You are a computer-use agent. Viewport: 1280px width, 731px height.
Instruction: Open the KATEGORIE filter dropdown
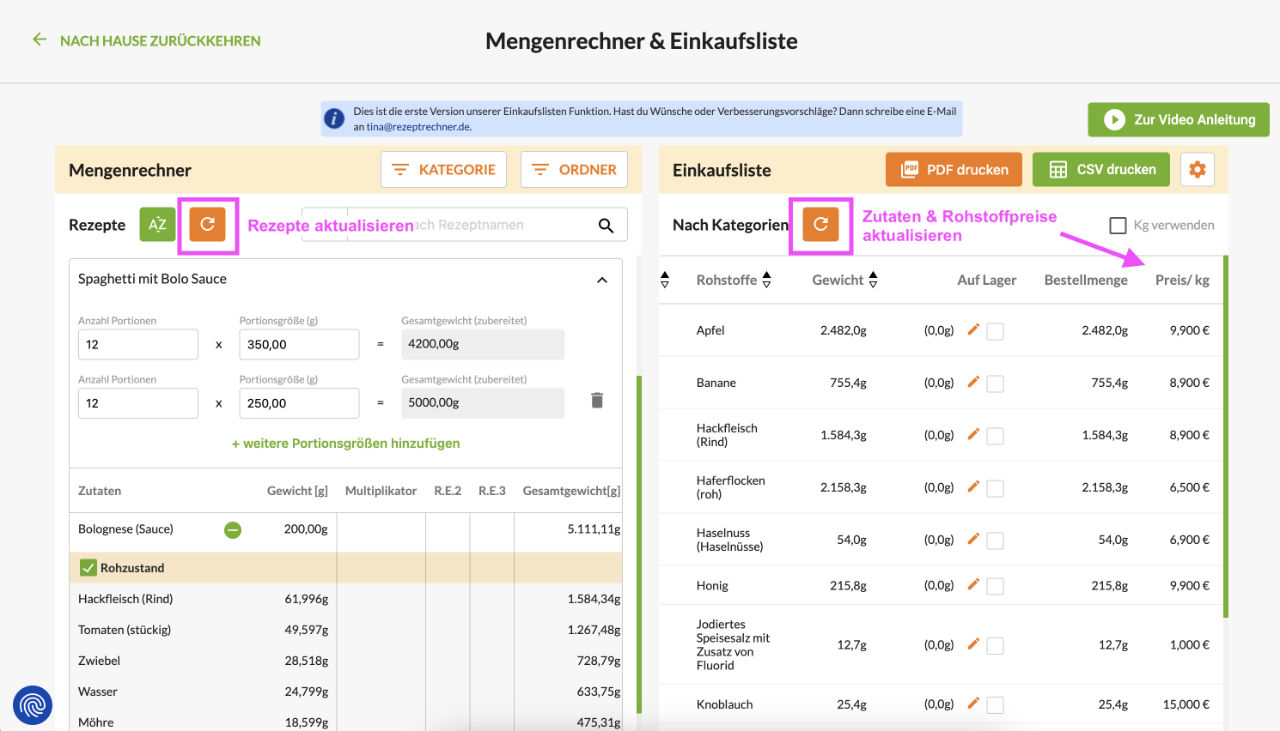[x=444, y=169]
